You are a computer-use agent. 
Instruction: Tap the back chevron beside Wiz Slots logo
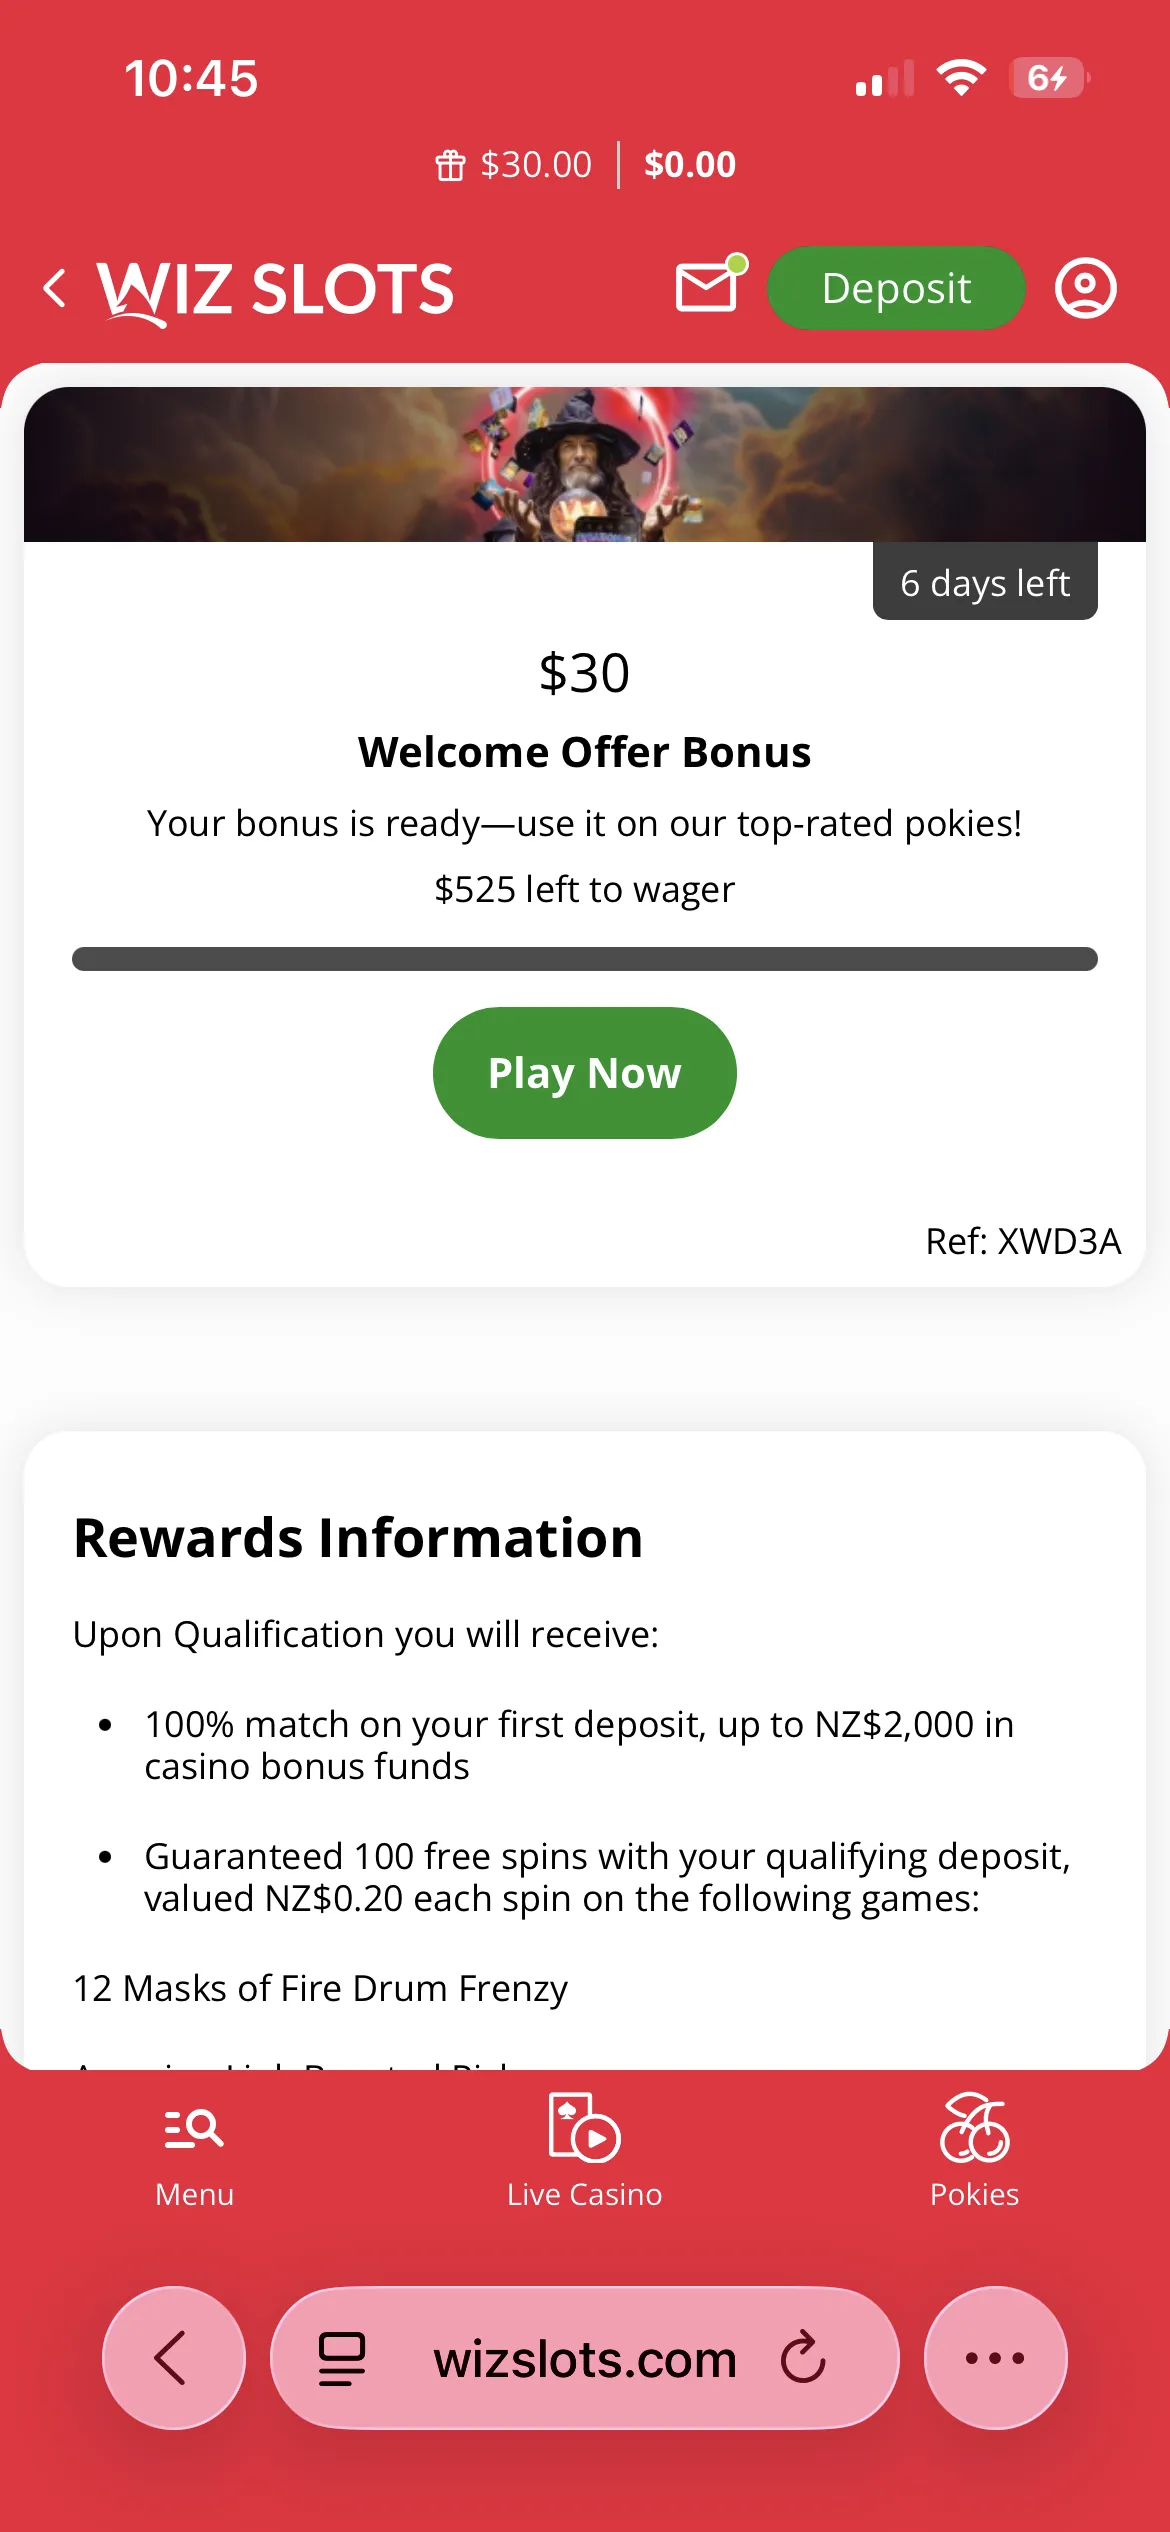click(56, 288)
